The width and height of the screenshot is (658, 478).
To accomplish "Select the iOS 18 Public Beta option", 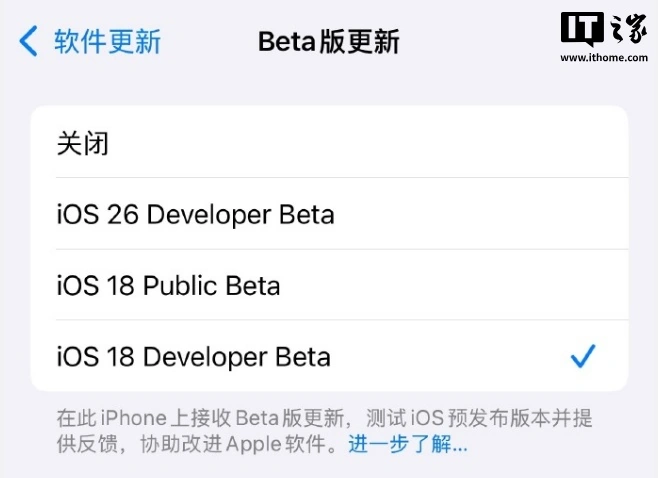I will [x=169, y=286].
